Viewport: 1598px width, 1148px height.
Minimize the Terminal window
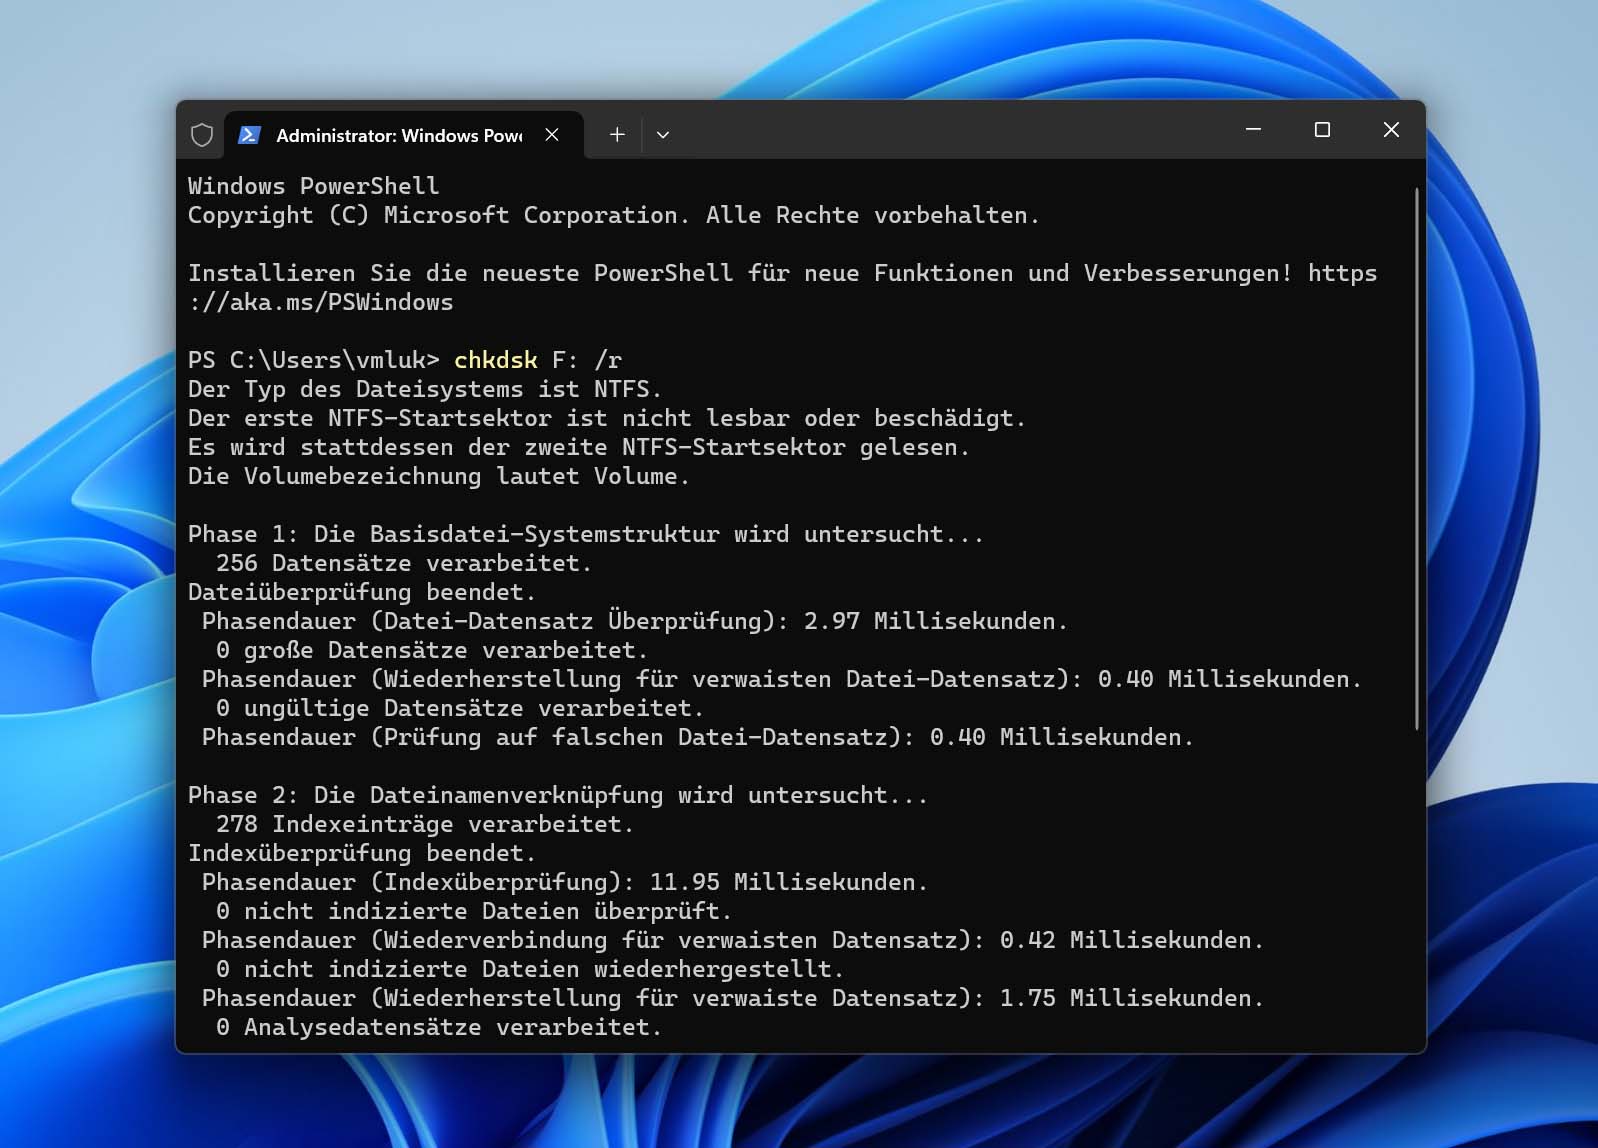point(1253,130)
